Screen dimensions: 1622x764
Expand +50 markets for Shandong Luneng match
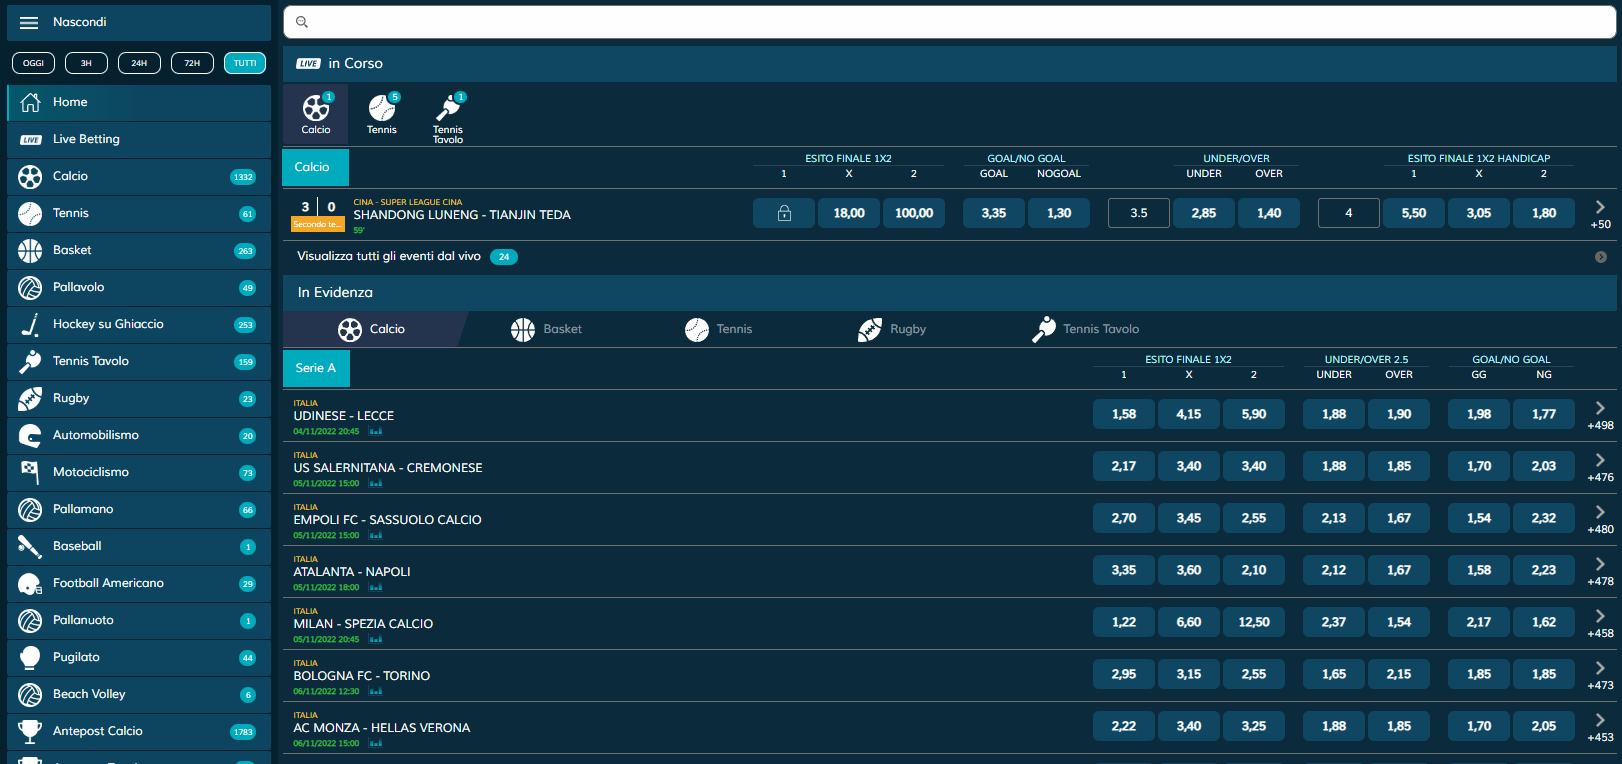click(x=1600, y=214)
